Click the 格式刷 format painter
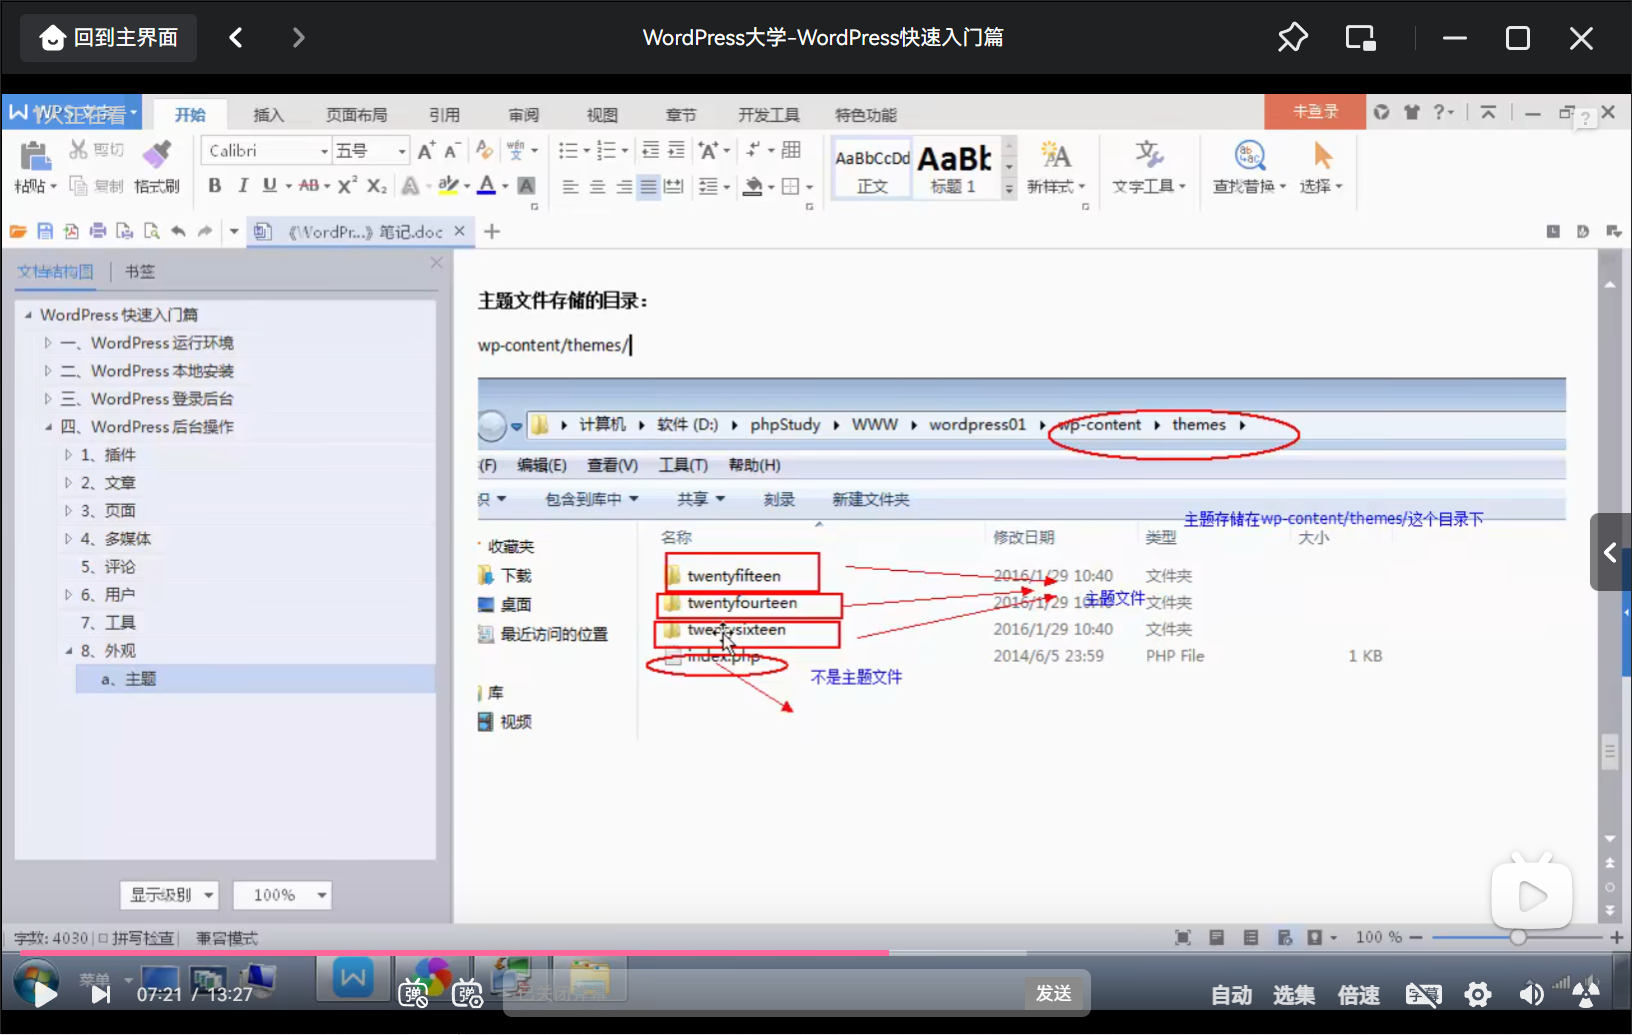This screenshot has height=1035, width=1632. 157,167
